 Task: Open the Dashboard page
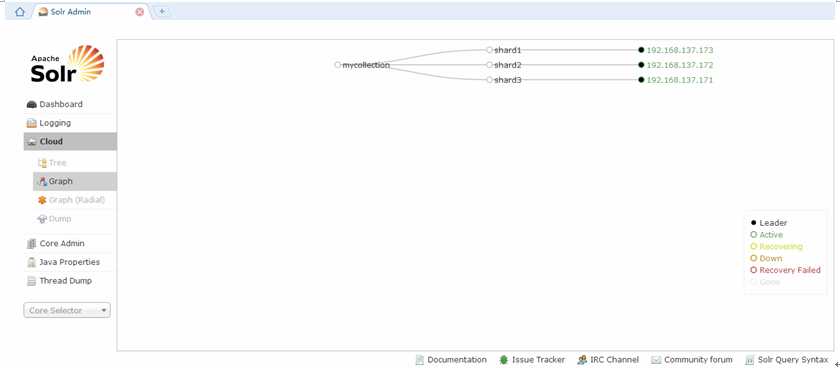61,104
